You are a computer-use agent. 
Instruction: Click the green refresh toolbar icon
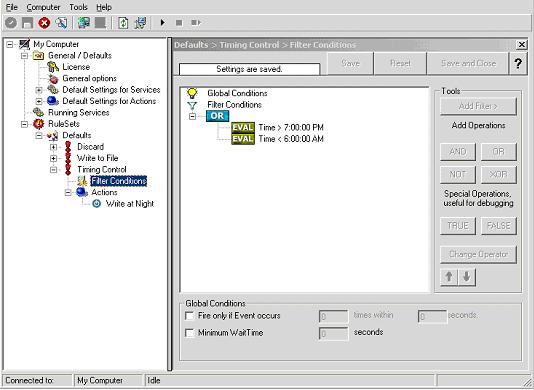coord(123,23)
